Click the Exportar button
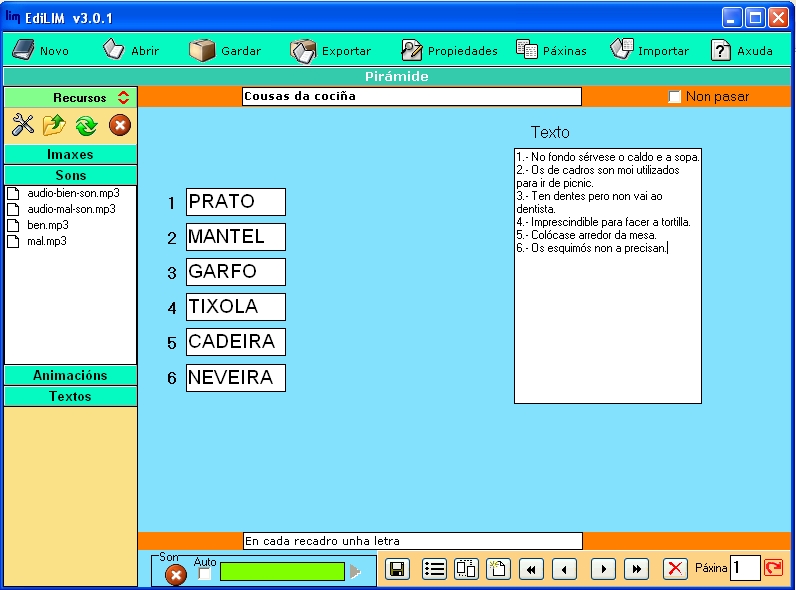 tap(331, 50)
